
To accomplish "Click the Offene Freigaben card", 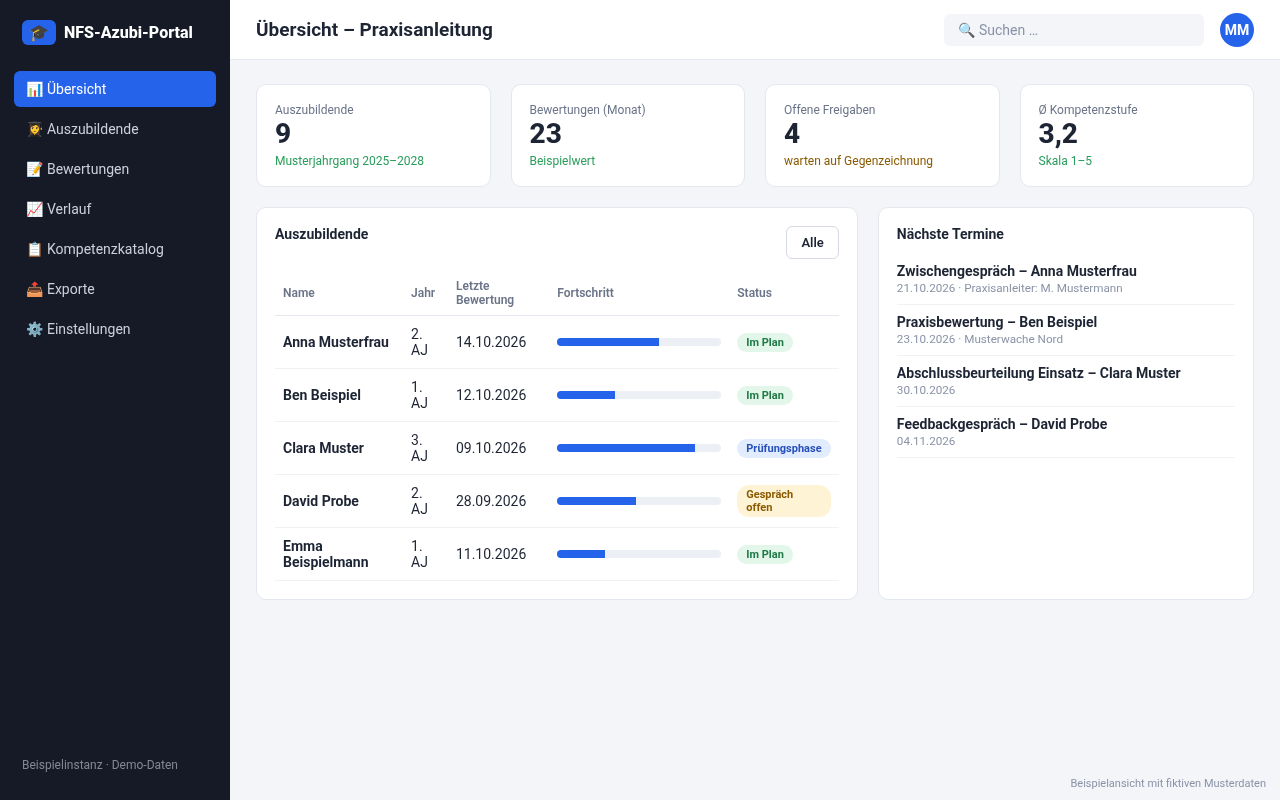I will pos(882,135).
